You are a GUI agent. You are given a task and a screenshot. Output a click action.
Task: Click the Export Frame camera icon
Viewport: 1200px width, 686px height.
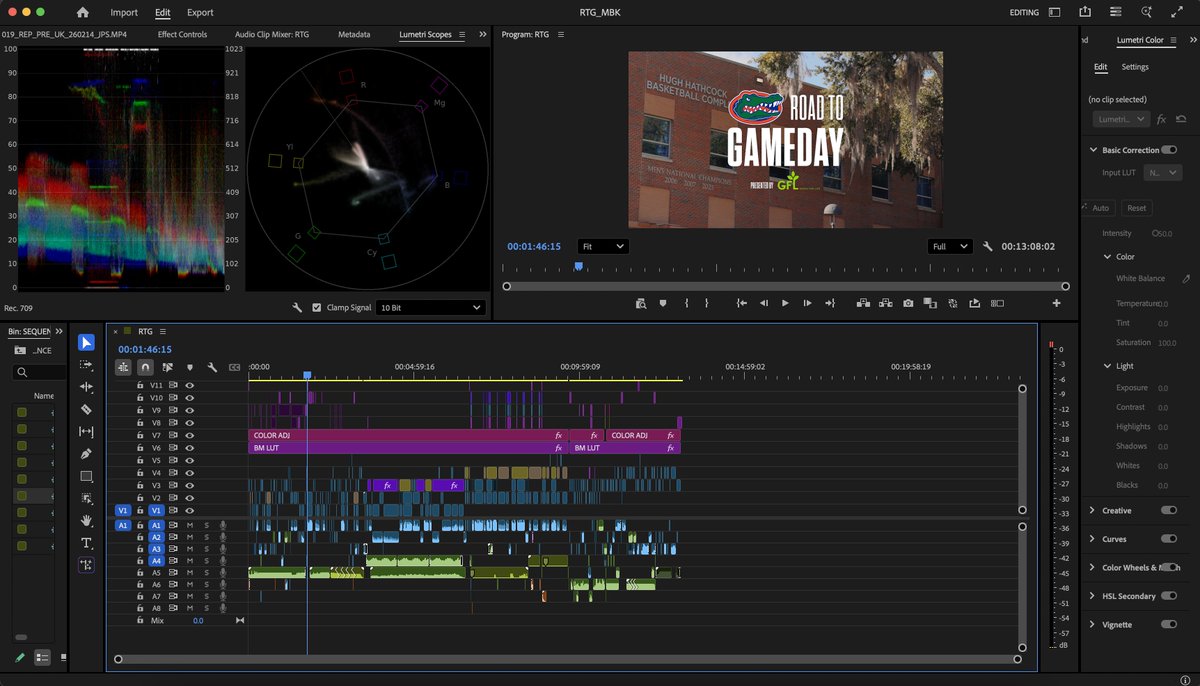(x=907, y=303)
